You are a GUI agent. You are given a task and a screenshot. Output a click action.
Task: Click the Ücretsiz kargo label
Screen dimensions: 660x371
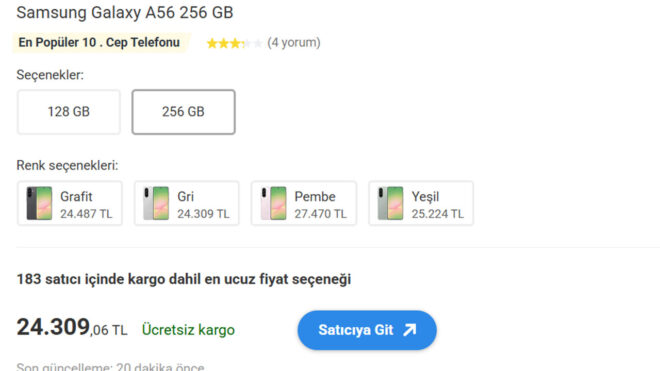point(188,330)
